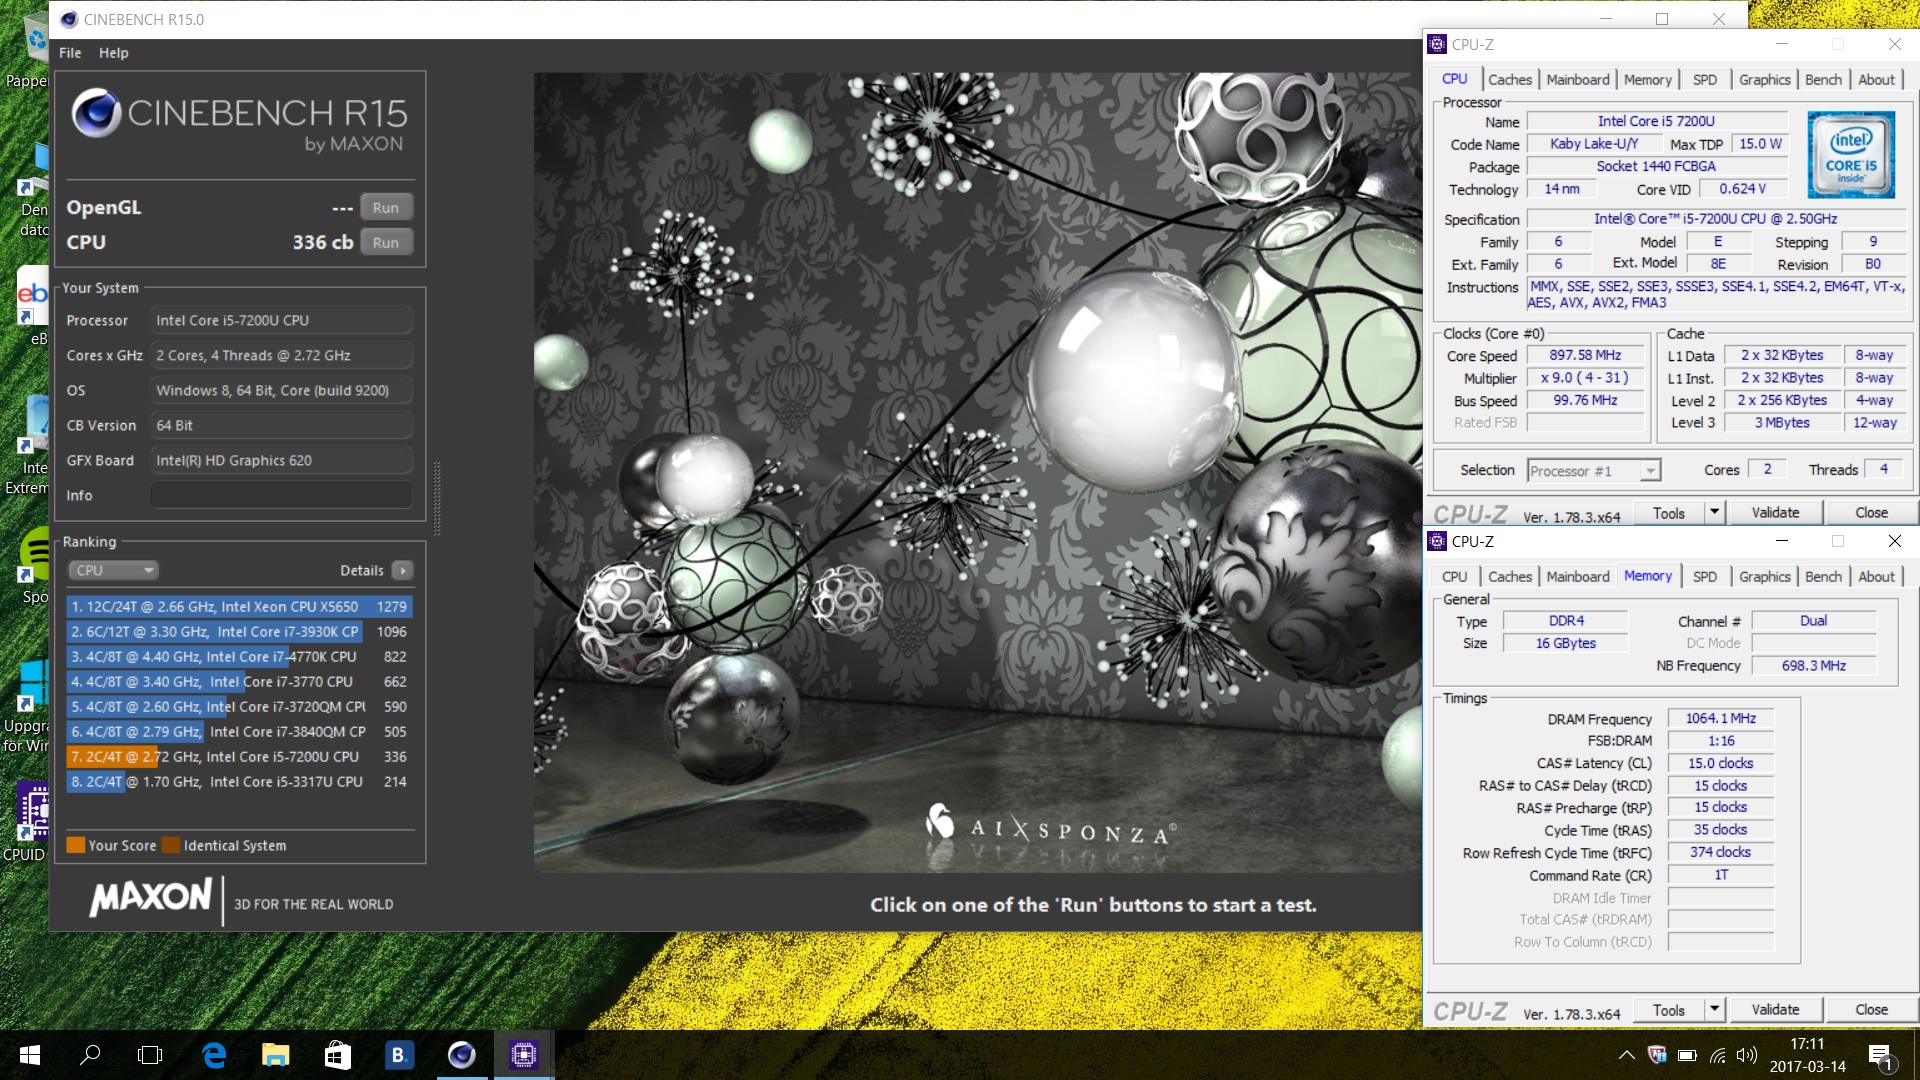Select ranking row Intel Core i7-3930K

tap(239, 632)
